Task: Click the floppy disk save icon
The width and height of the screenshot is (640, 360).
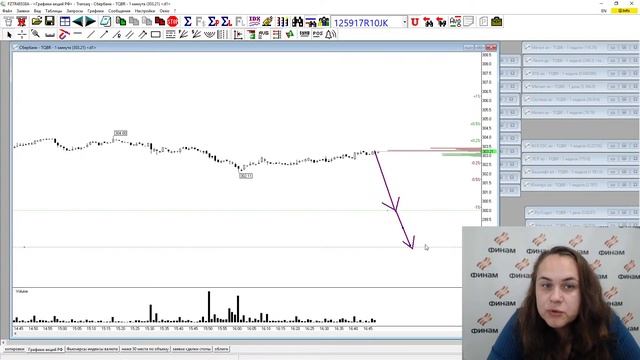Action: click(x=50, y=21)
